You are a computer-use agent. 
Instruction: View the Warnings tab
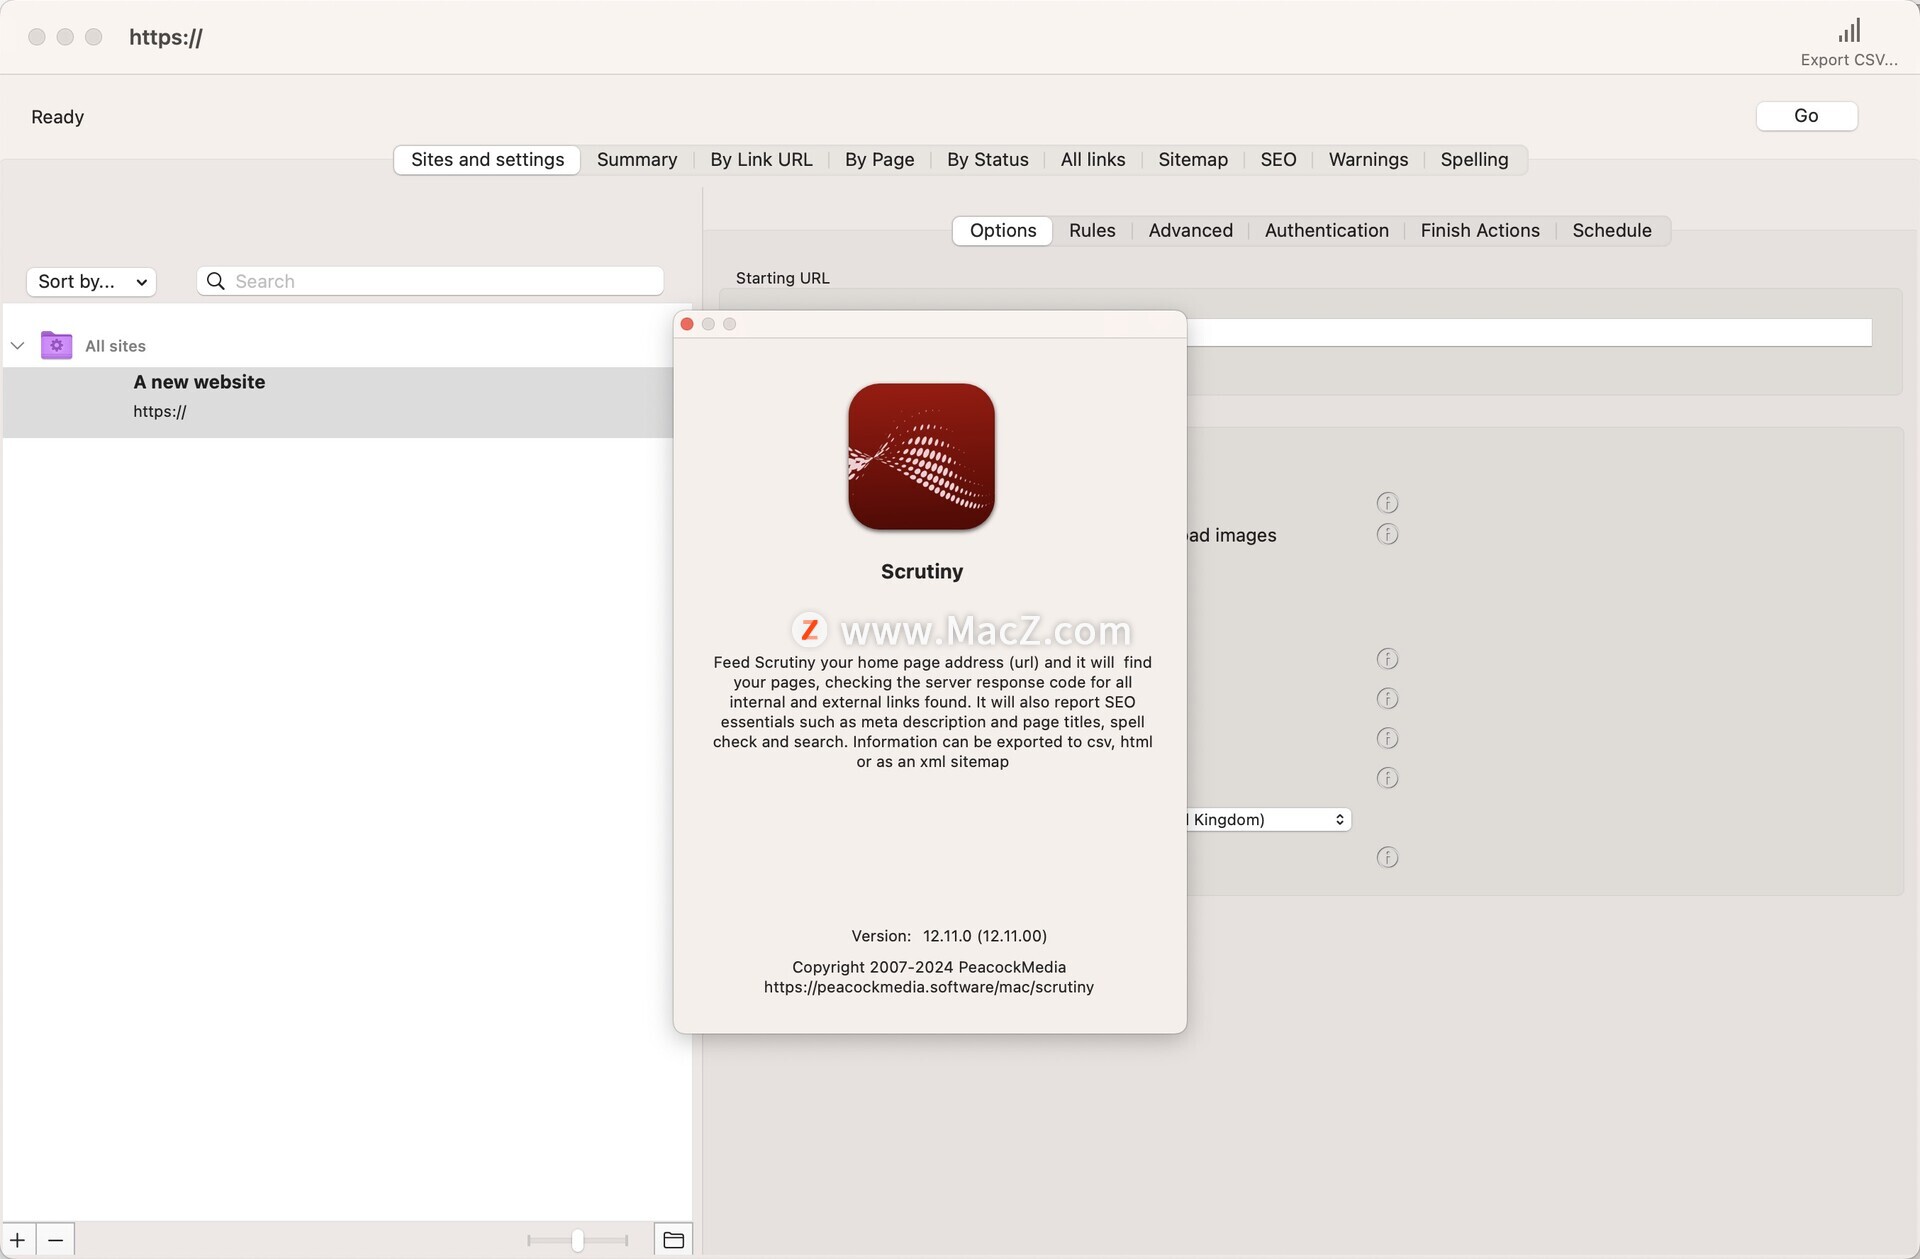tap(1368, 160)
